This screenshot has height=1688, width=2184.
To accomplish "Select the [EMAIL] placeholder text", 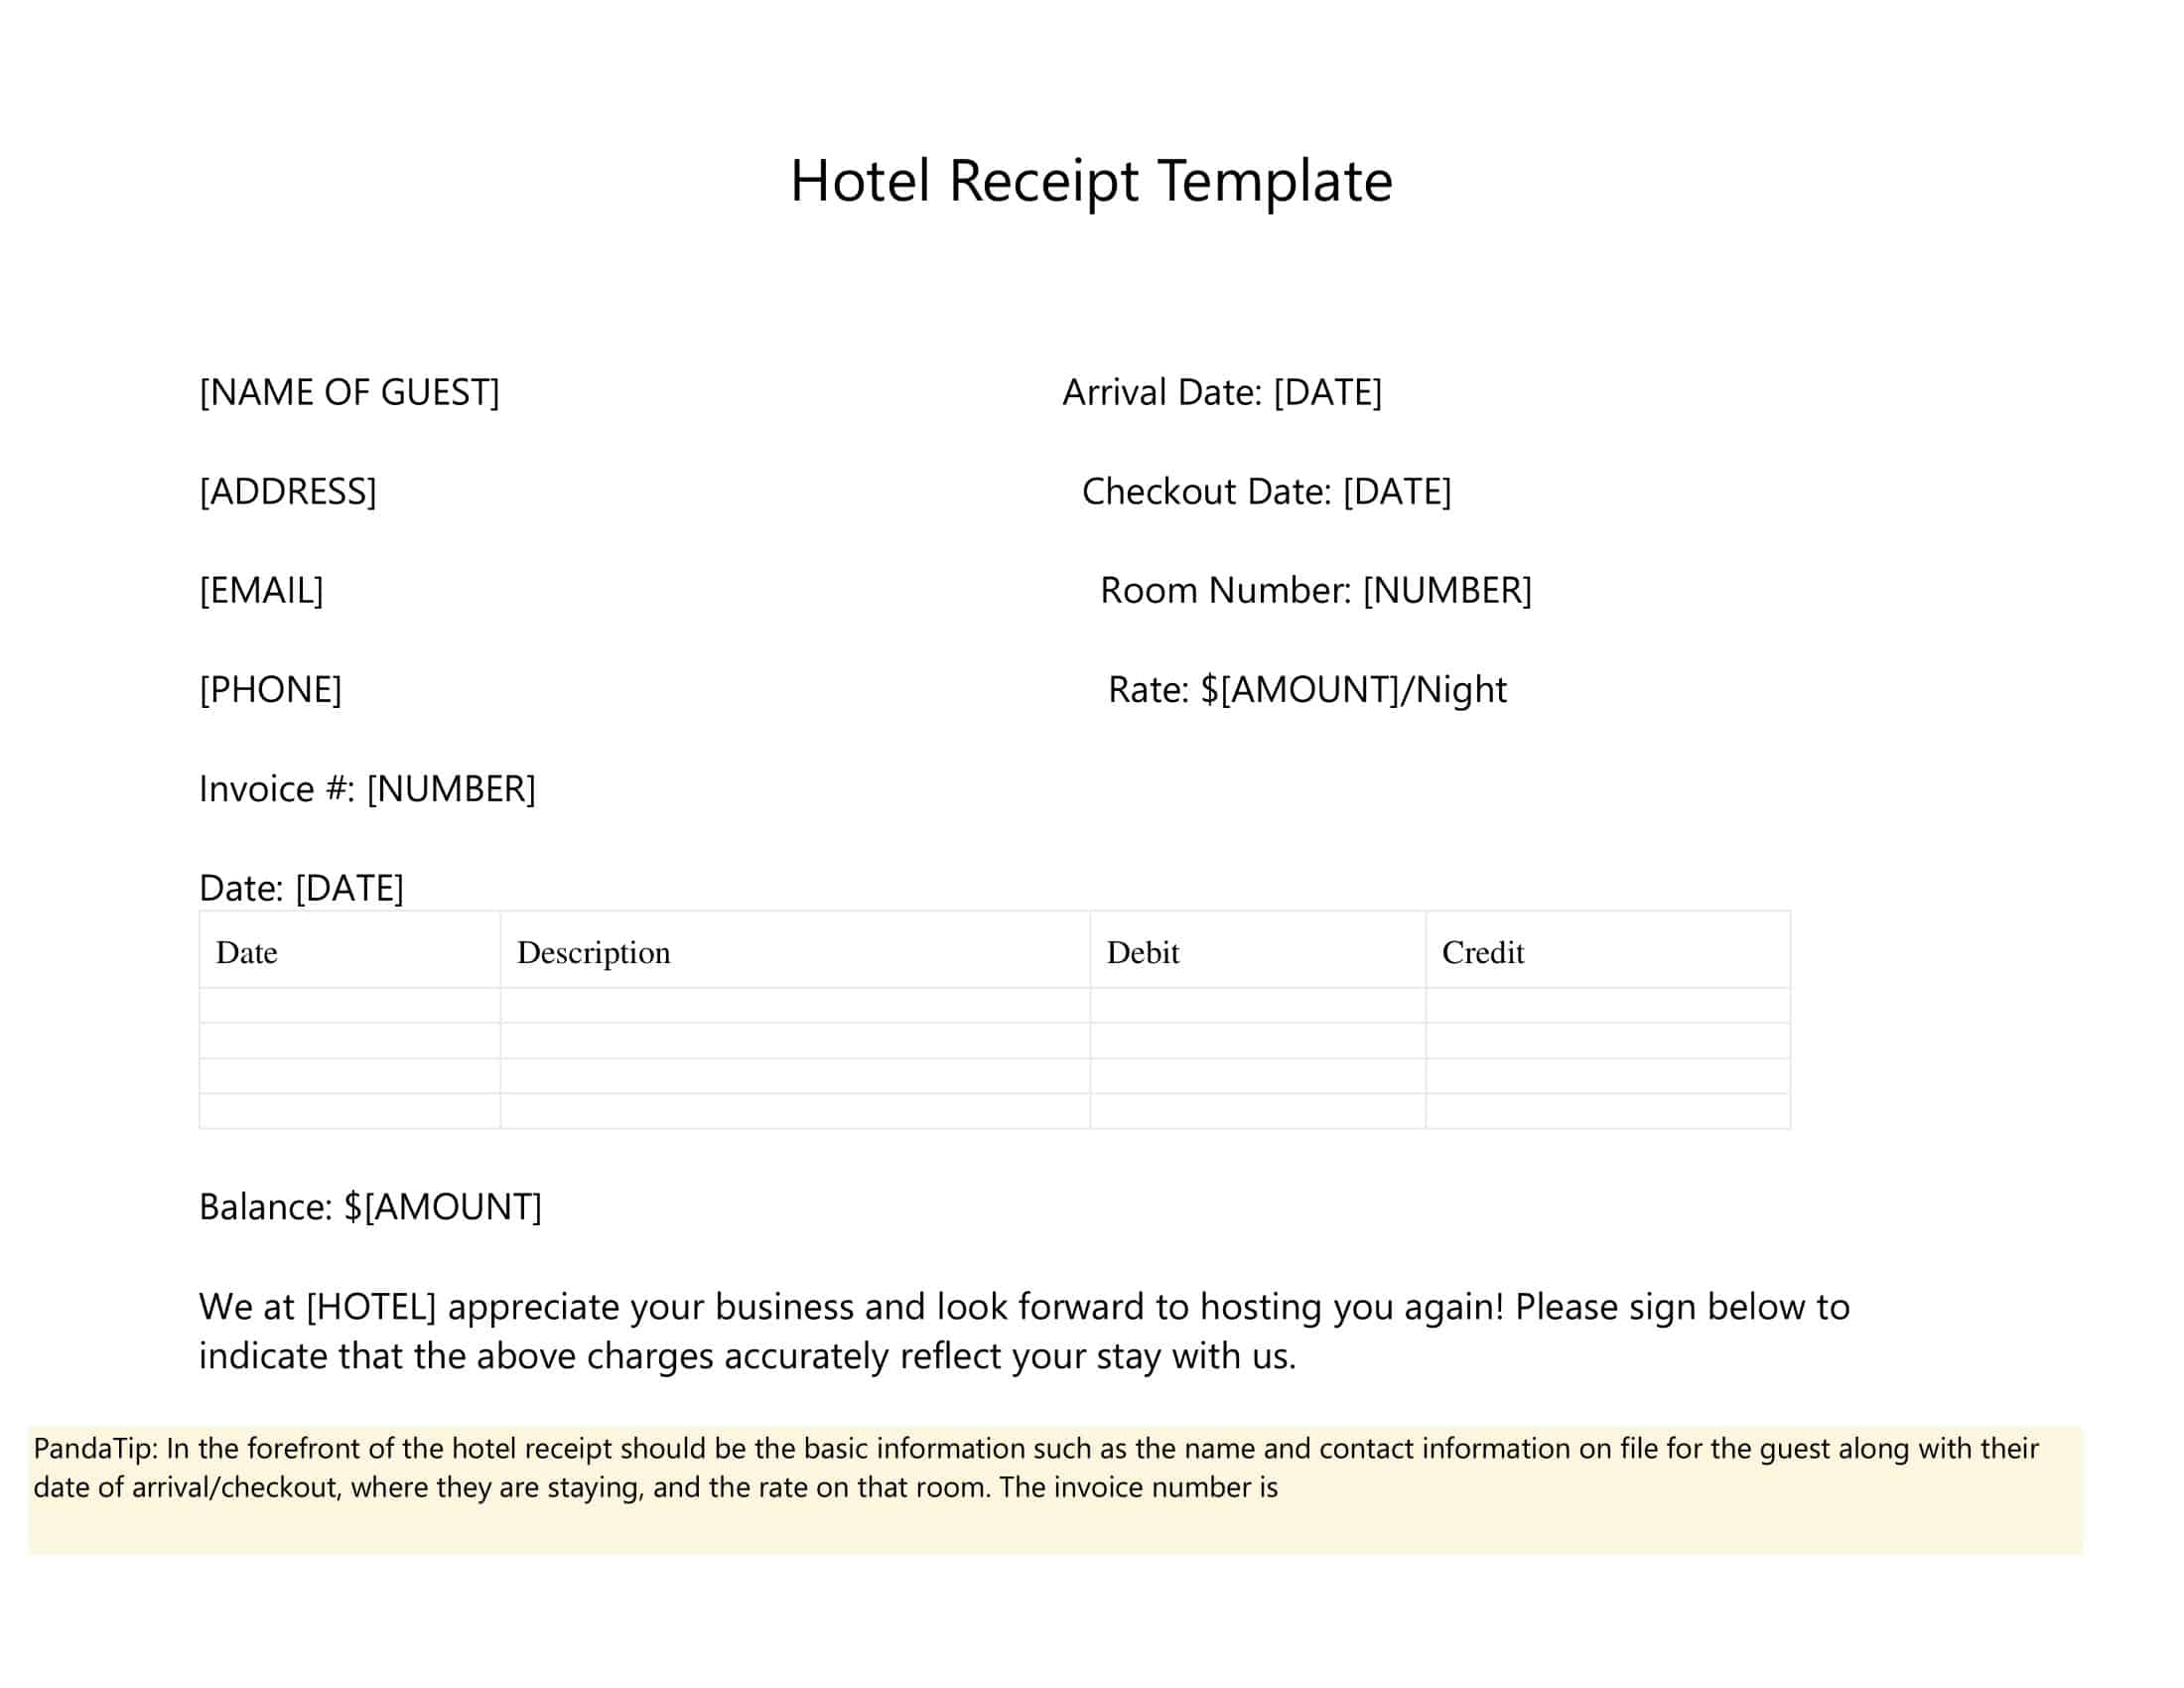I will pos(261,590).
